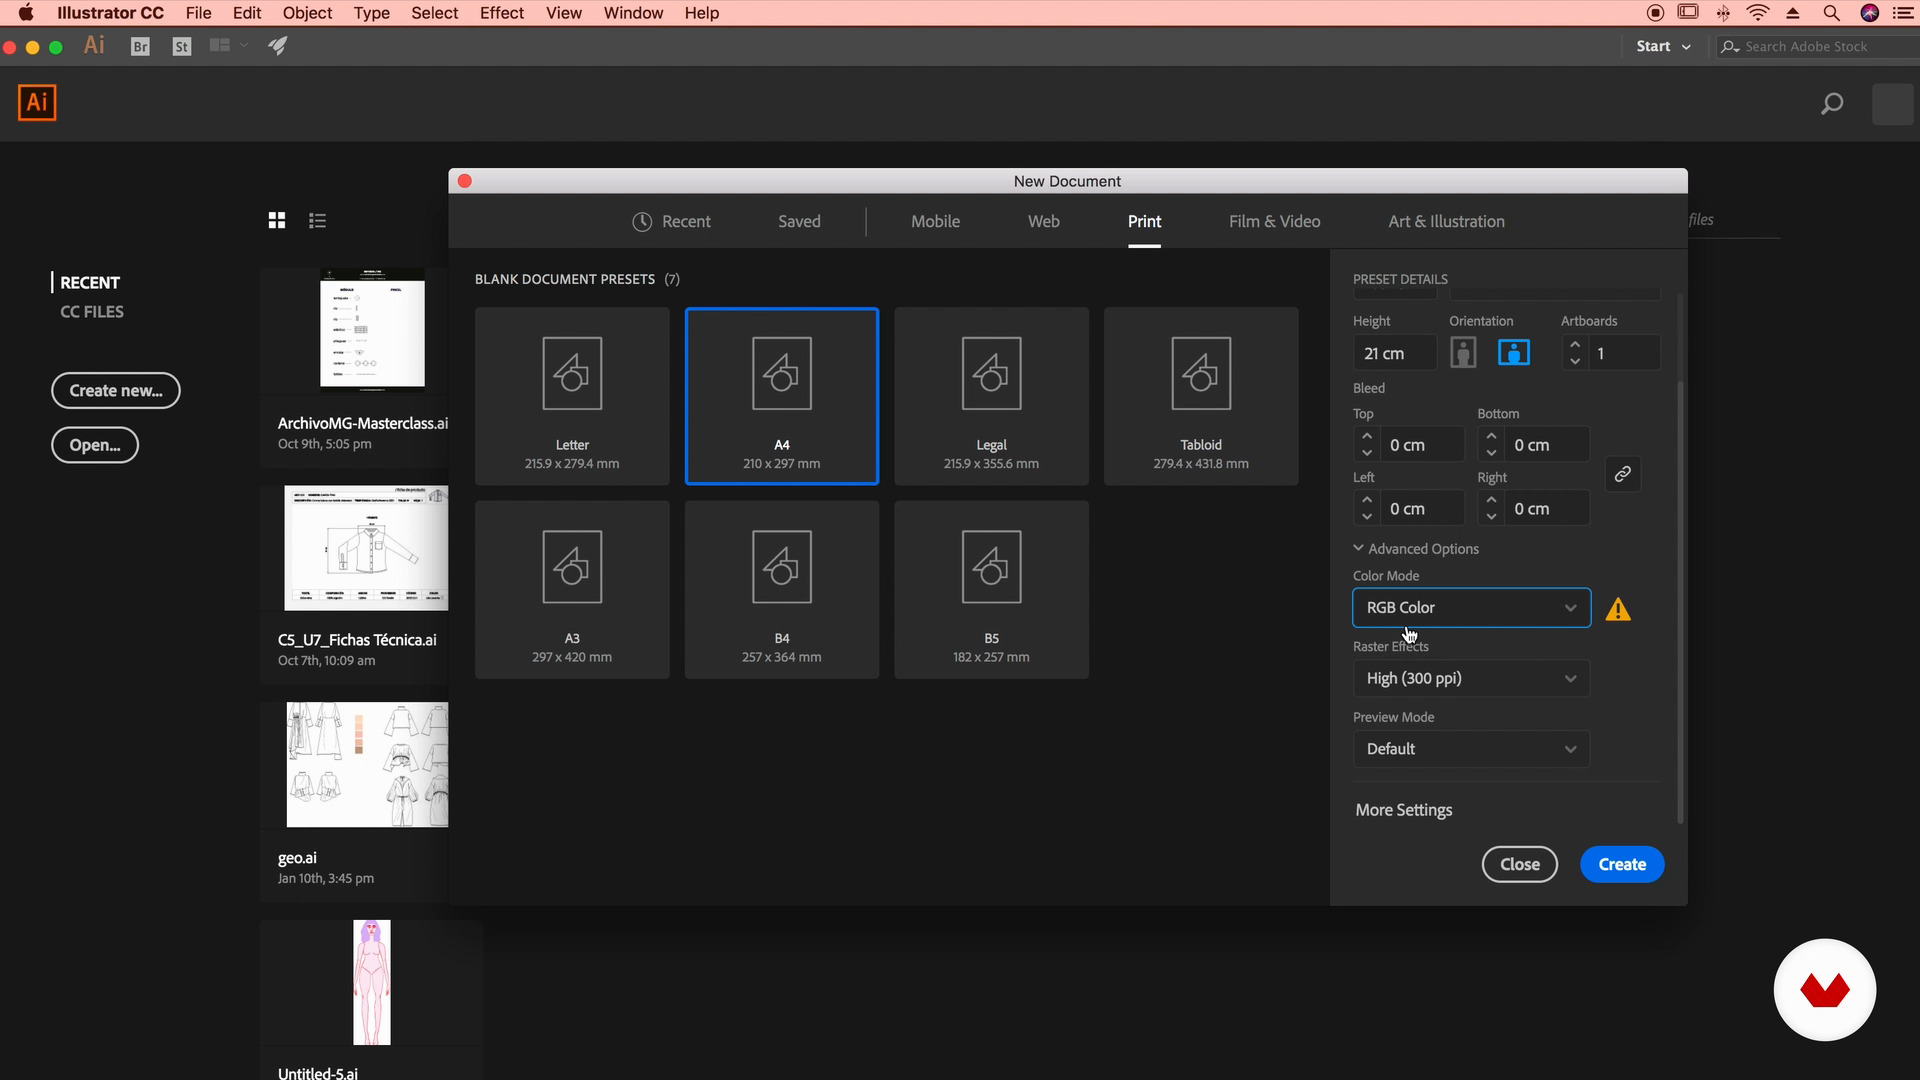Open the Color Mode dropdown

point(1471,608)
